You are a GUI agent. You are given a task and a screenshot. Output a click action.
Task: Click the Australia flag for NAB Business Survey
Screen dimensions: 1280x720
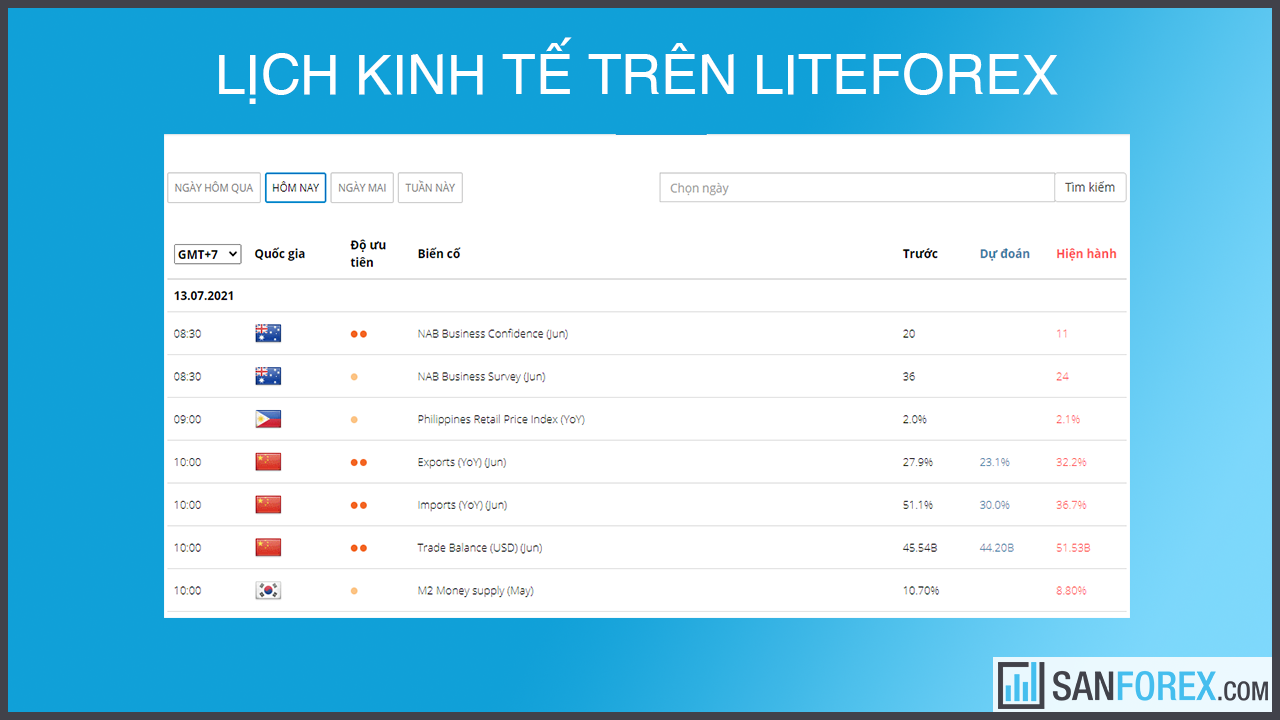pyautogui.click(x=268, y=376)
